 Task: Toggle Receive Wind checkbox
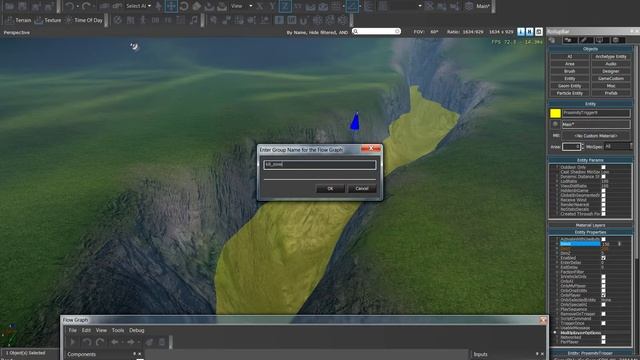tap(603, 200)
